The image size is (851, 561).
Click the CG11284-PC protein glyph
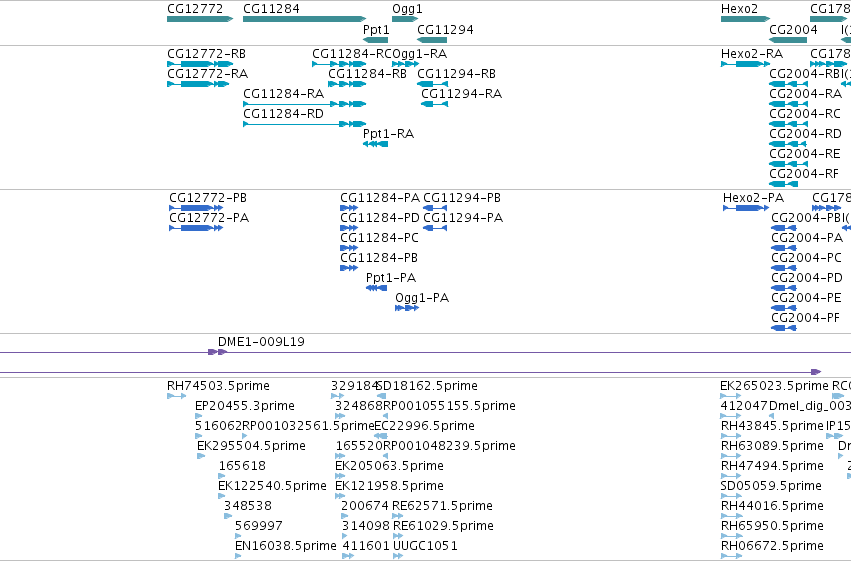349,248
